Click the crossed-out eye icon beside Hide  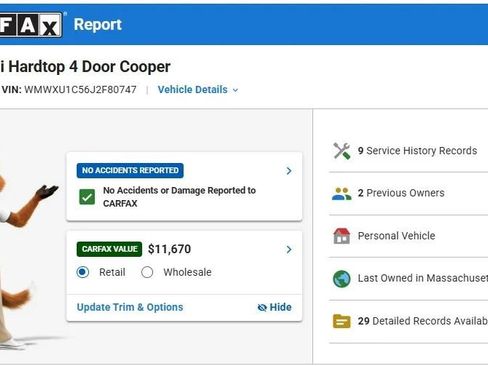click(x=262, y=308)
